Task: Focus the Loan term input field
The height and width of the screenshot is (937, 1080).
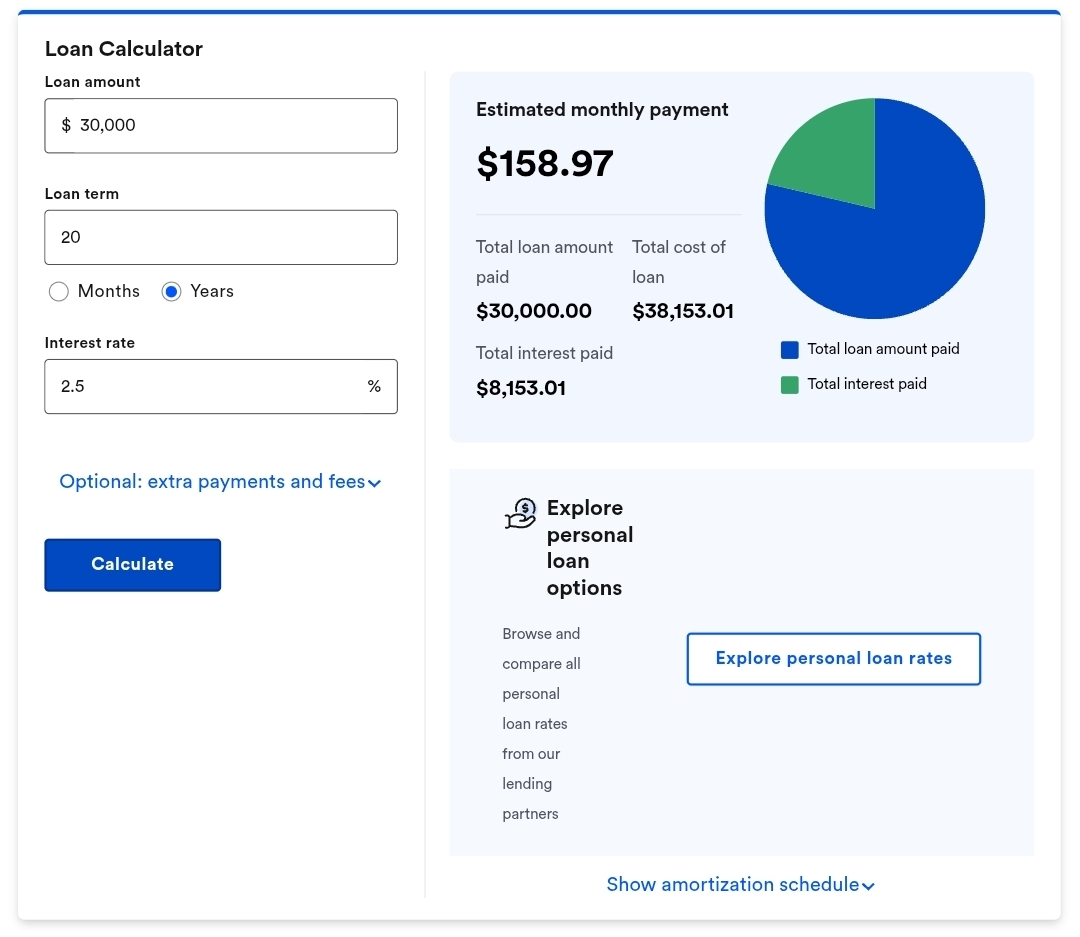Action: 221,237
